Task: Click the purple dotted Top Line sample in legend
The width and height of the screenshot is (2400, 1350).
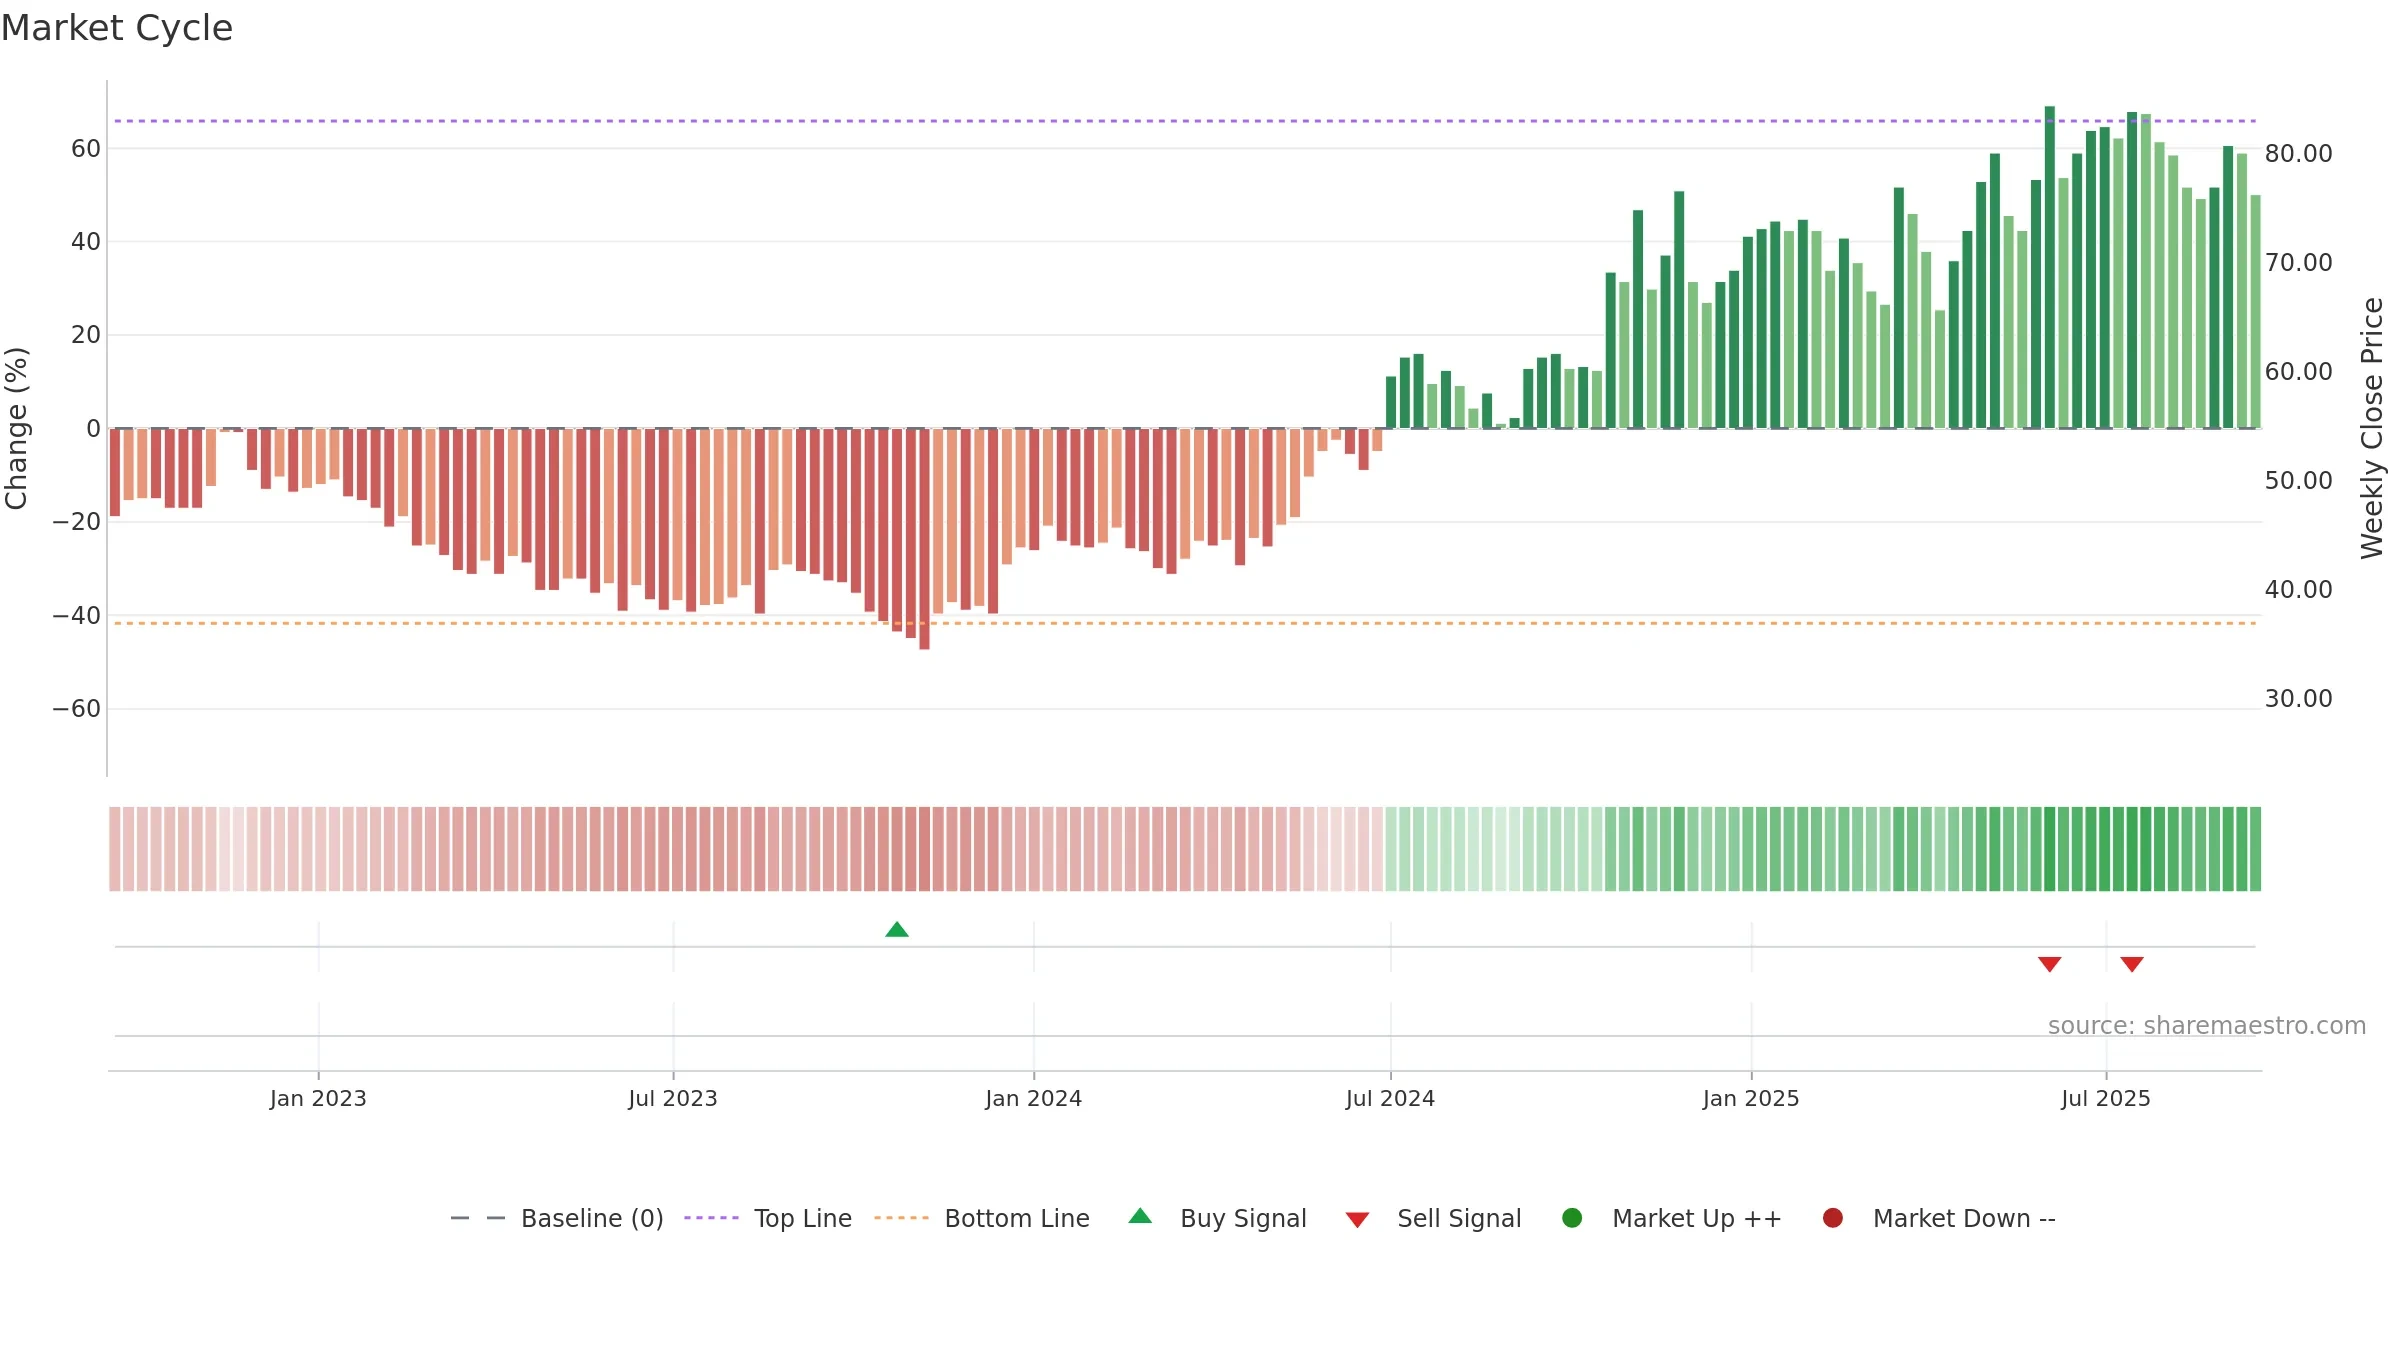Action: (x=711, y=1218)
